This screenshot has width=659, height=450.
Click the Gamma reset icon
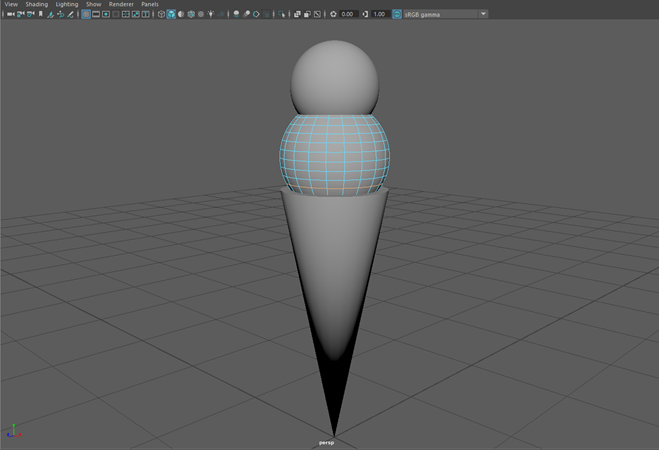pyautogui.click(x=365, y=14)
